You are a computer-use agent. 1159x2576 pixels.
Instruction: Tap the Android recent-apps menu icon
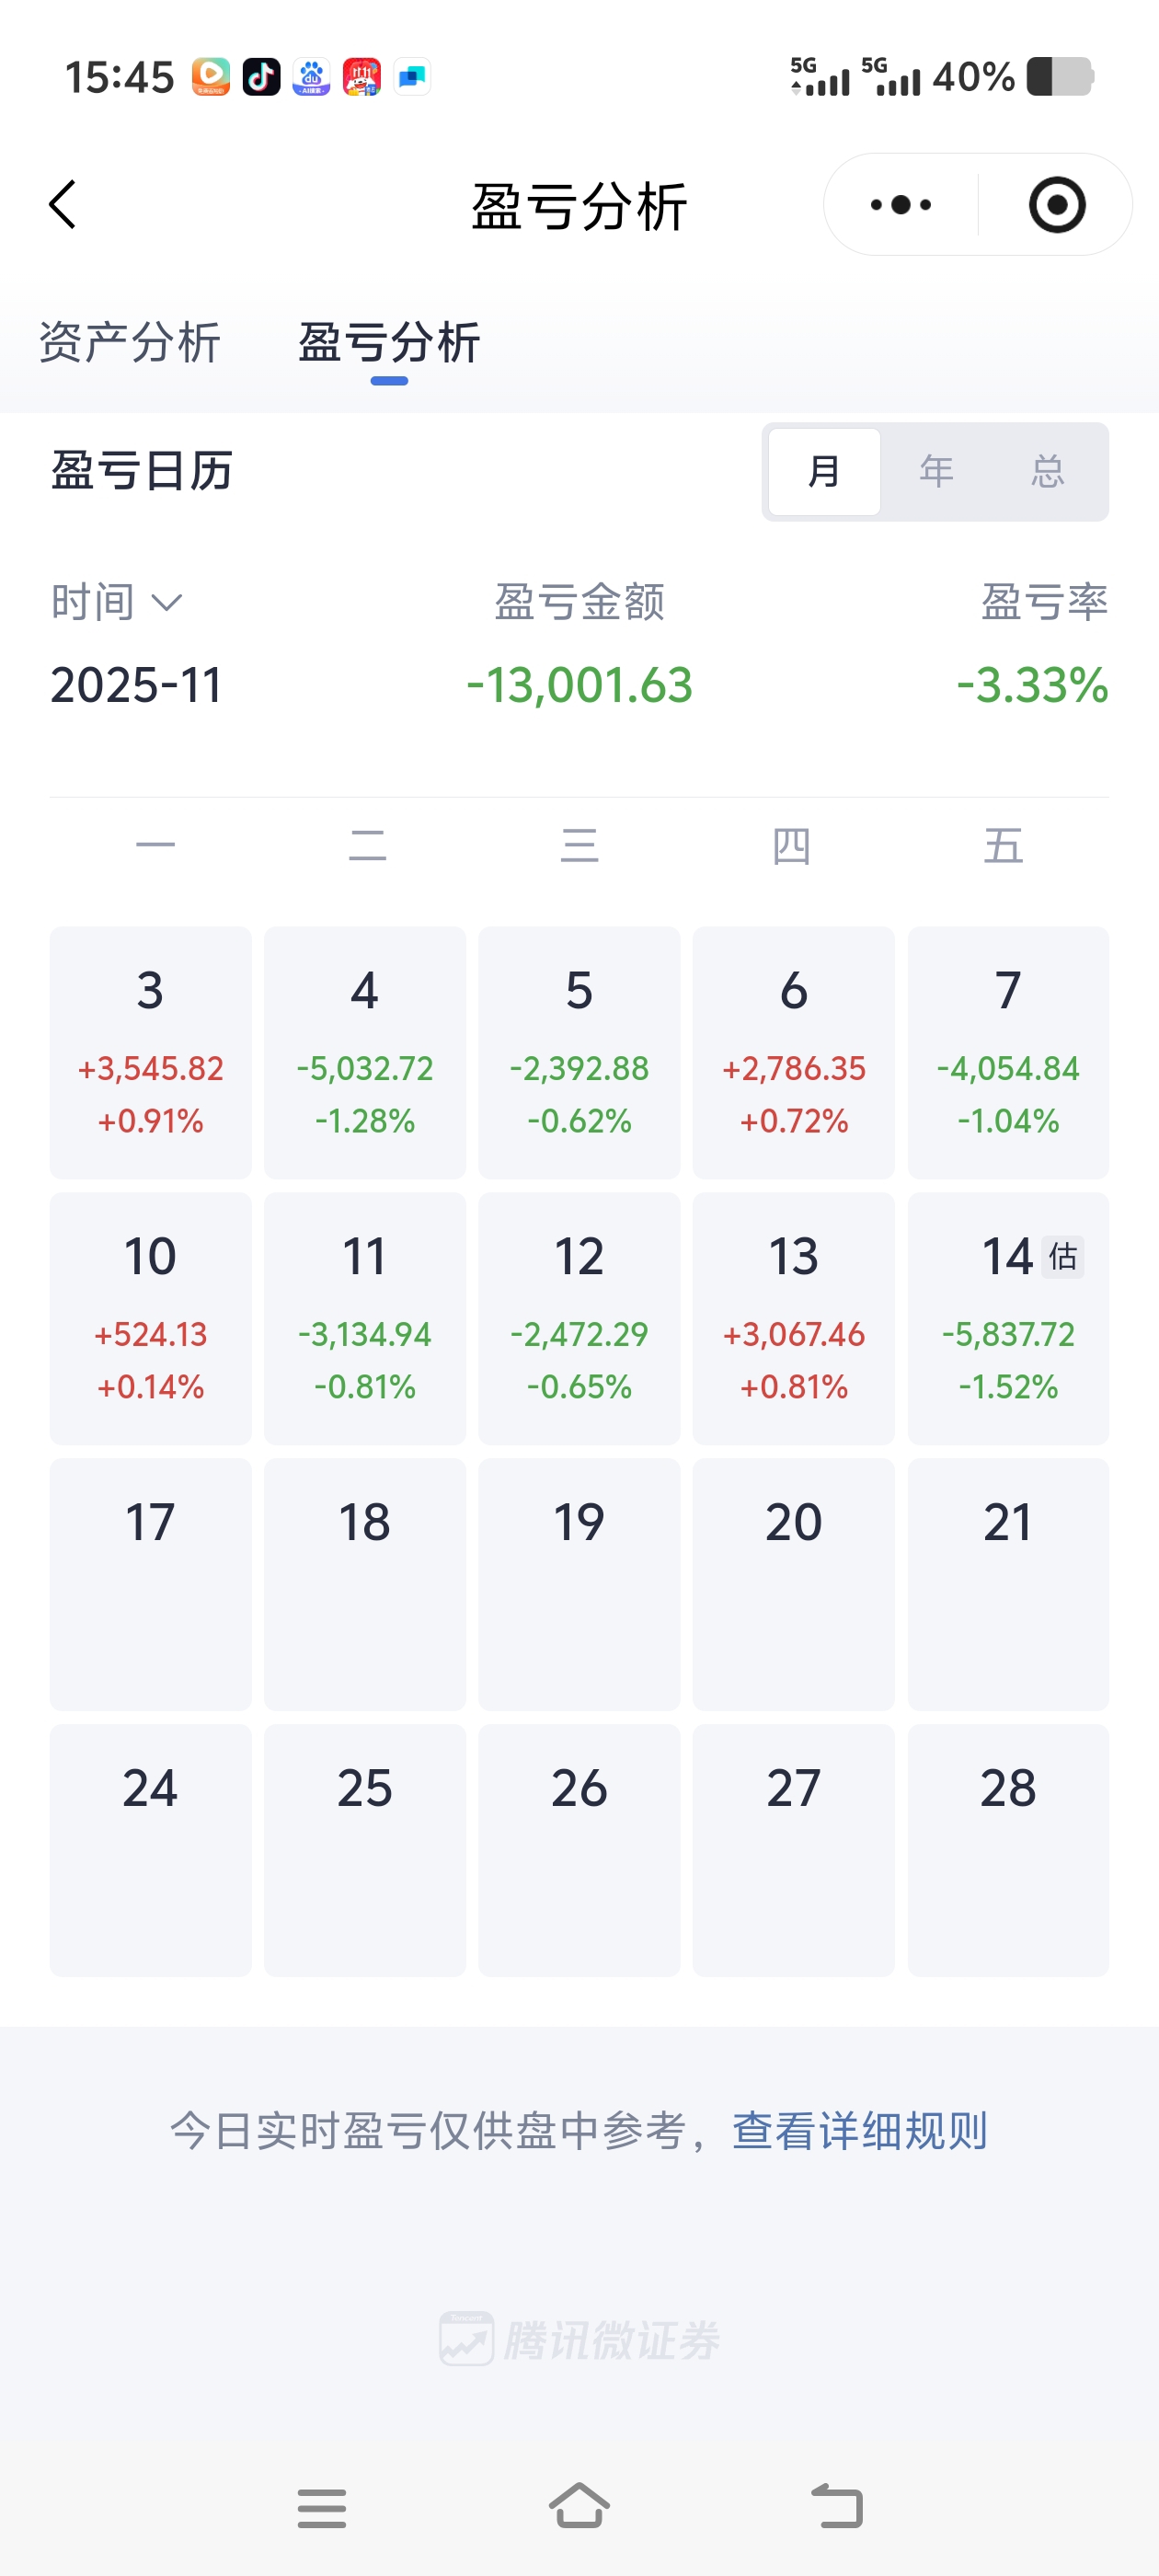[x=321, y=2508]
